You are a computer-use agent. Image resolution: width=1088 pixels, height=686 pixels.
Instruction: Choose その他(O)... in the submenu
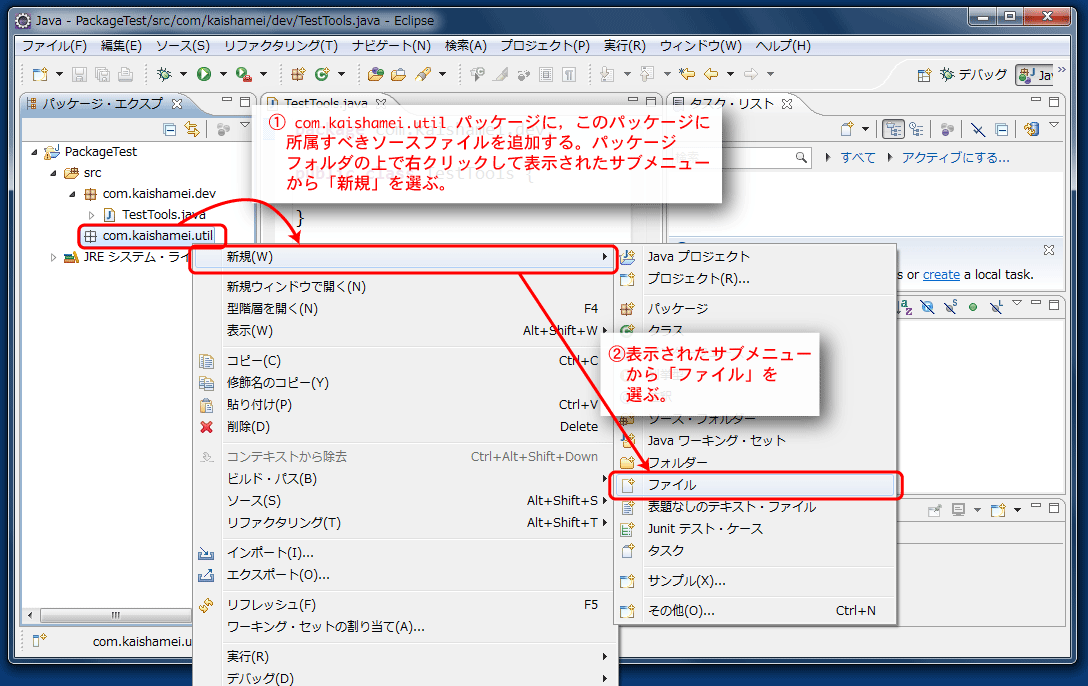pyautogui.click(x=756, y=611)
